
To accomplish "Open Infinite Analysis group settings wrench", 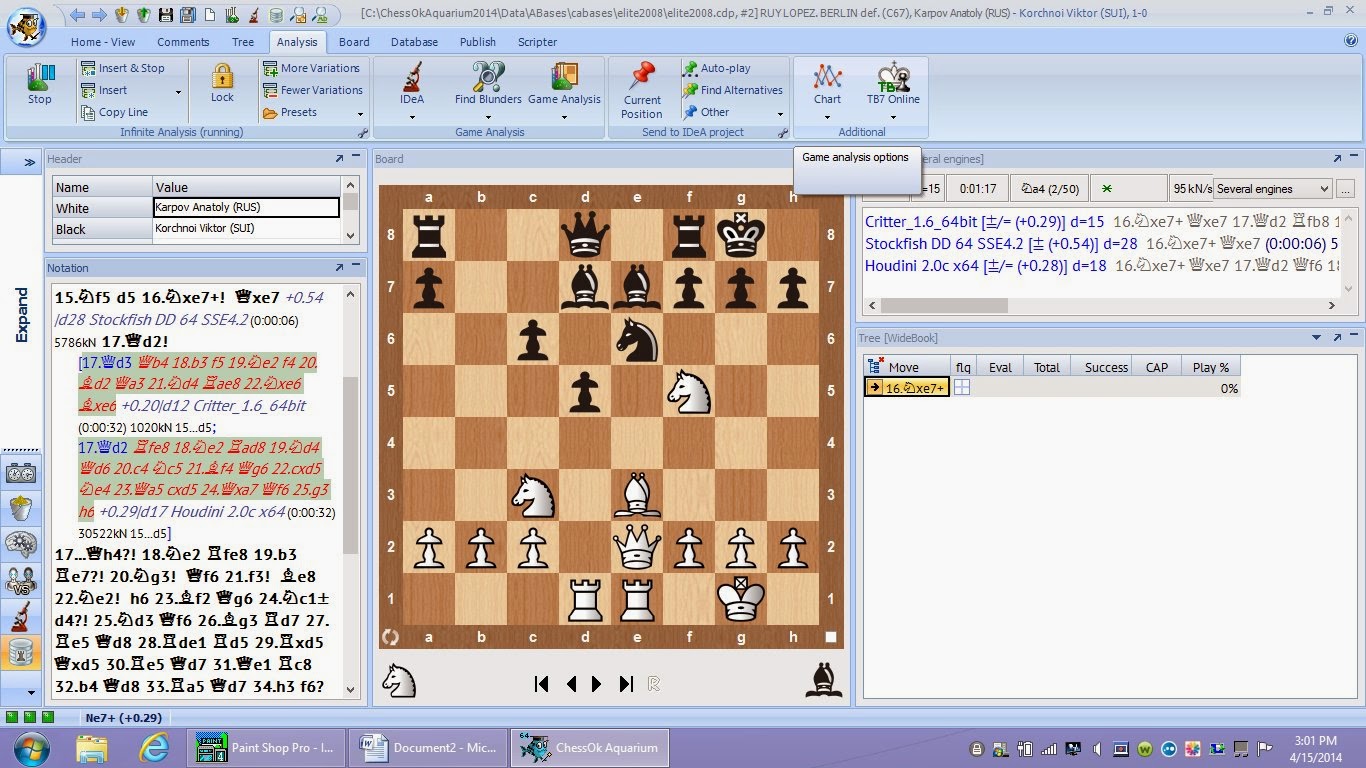I will (x=363, y=132).
